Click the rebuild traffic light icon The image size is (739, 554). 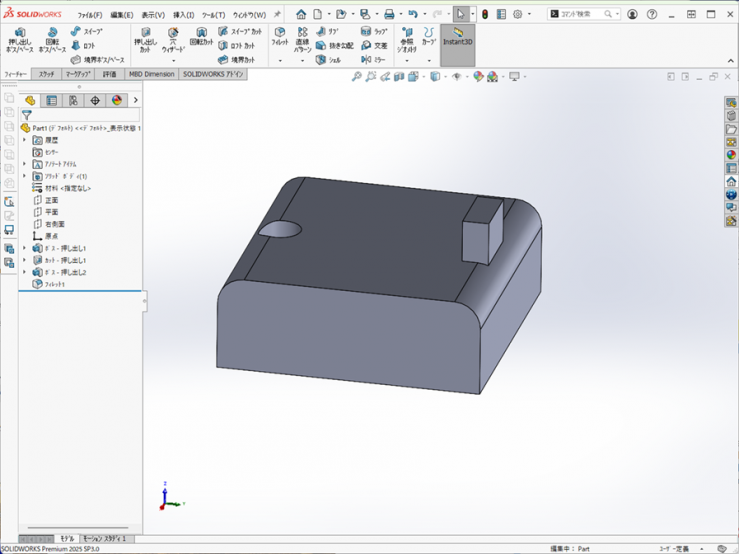click(484, 14)
